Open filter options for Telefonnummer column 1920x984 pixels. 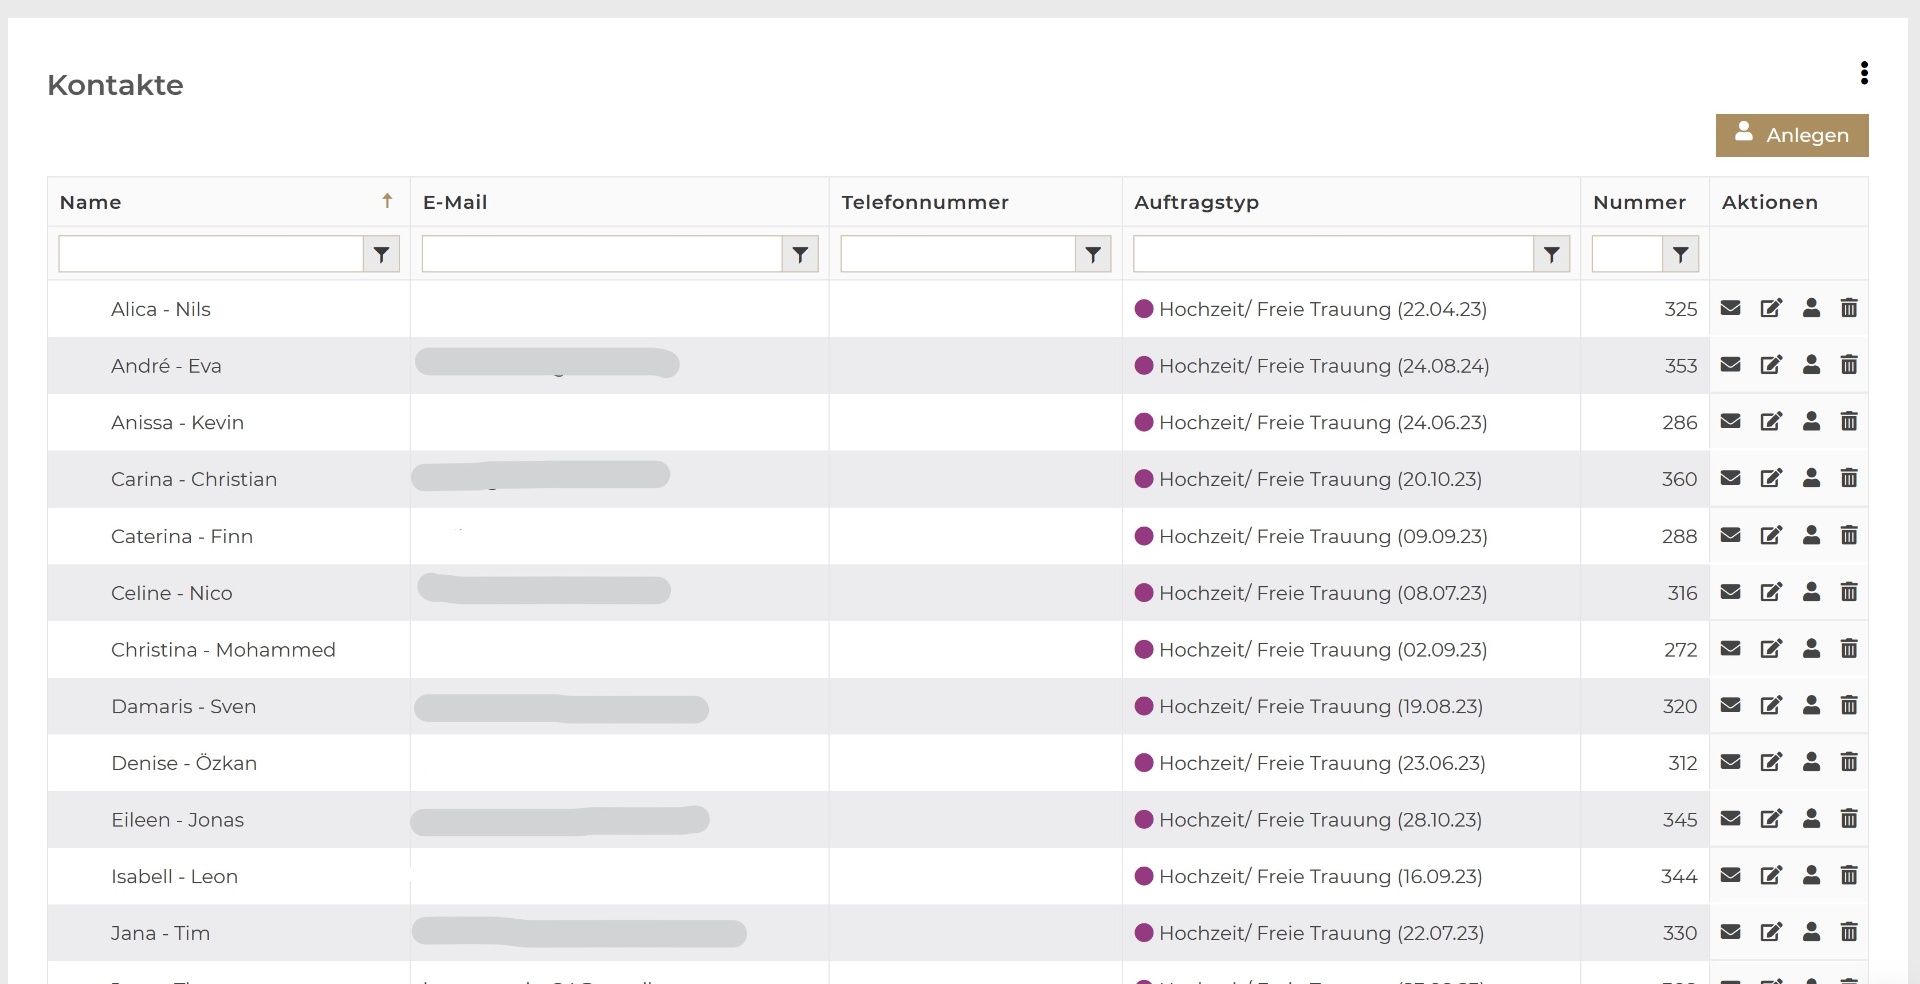(1093, 255)
